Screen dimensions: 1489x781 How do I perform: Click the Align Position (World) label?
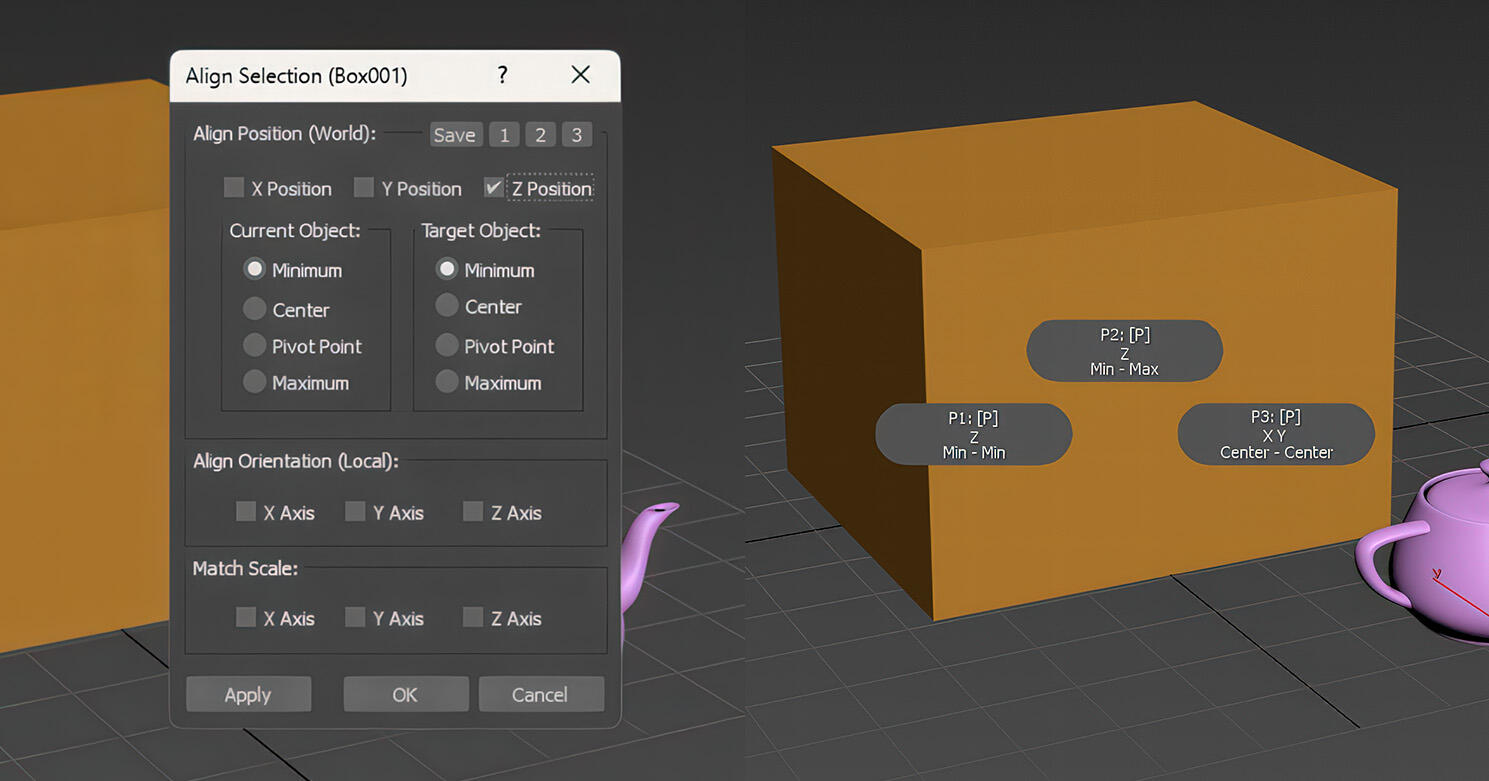click(x=285, y=134)
